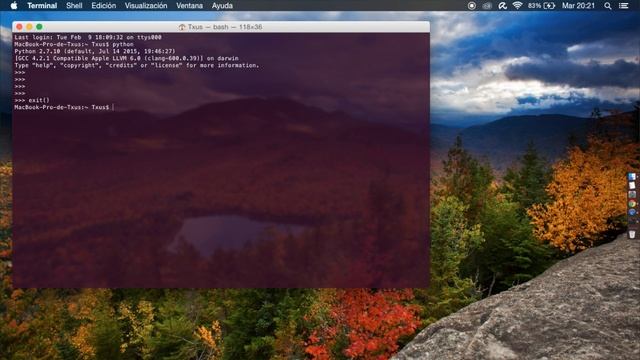Click the Type "help", "copyright" information line
640x360 pixels.
[137, 65]
